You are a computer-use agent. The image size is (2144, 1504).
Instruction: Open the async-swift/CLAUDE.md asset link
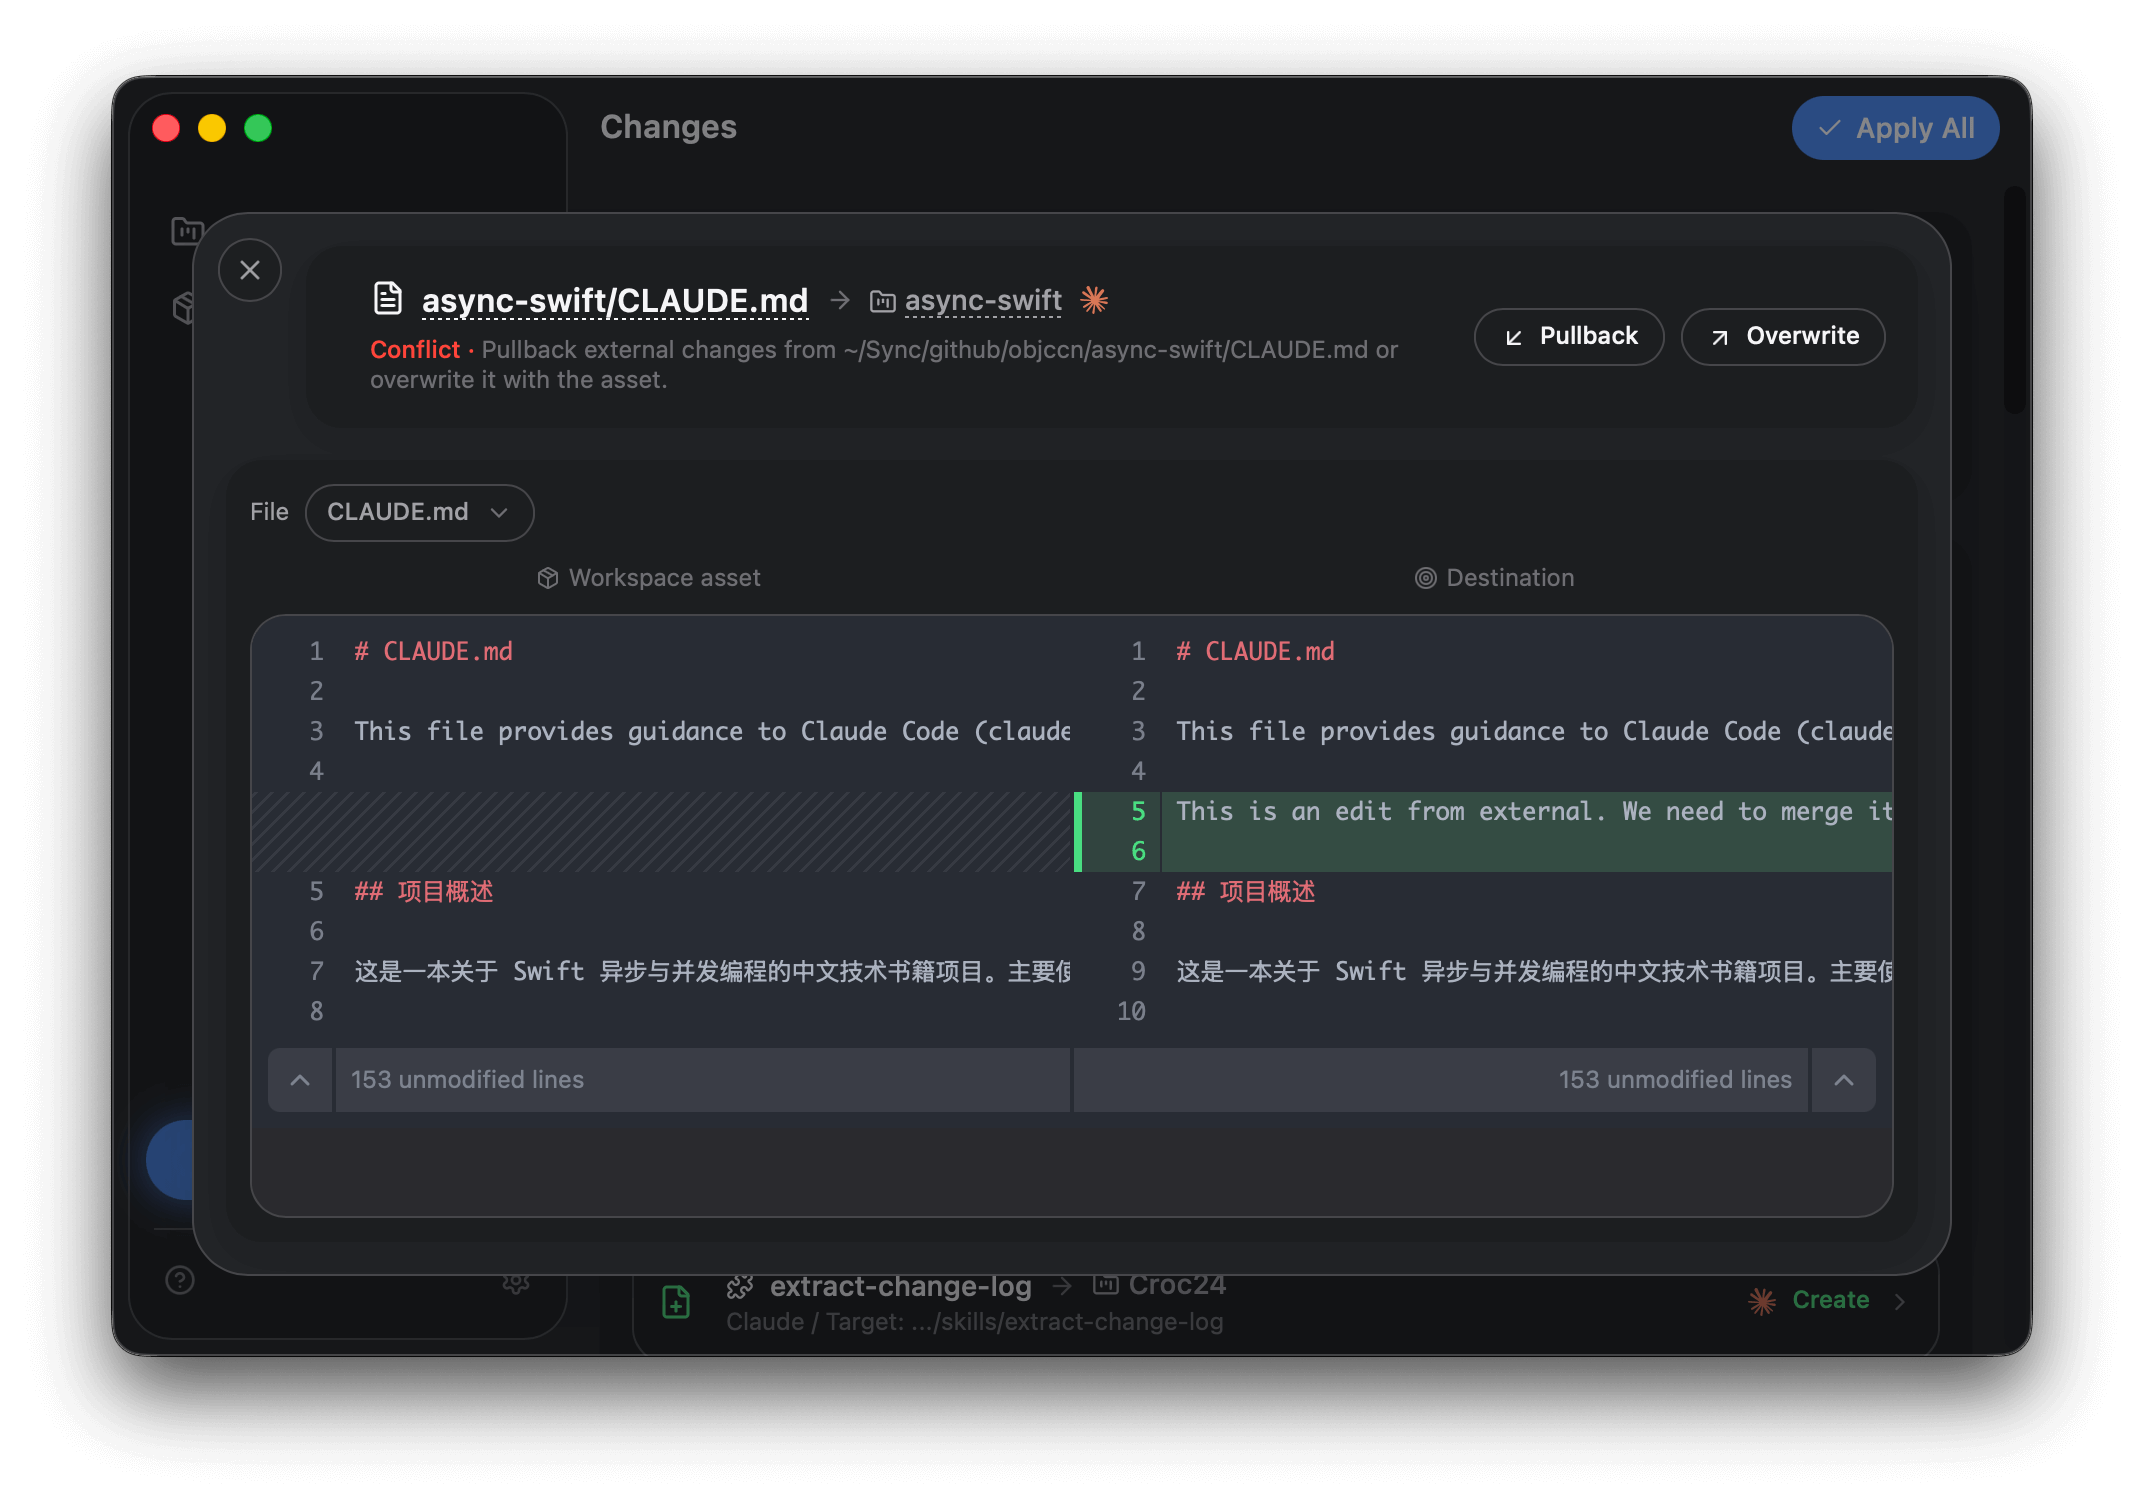(x=614, y=300)
